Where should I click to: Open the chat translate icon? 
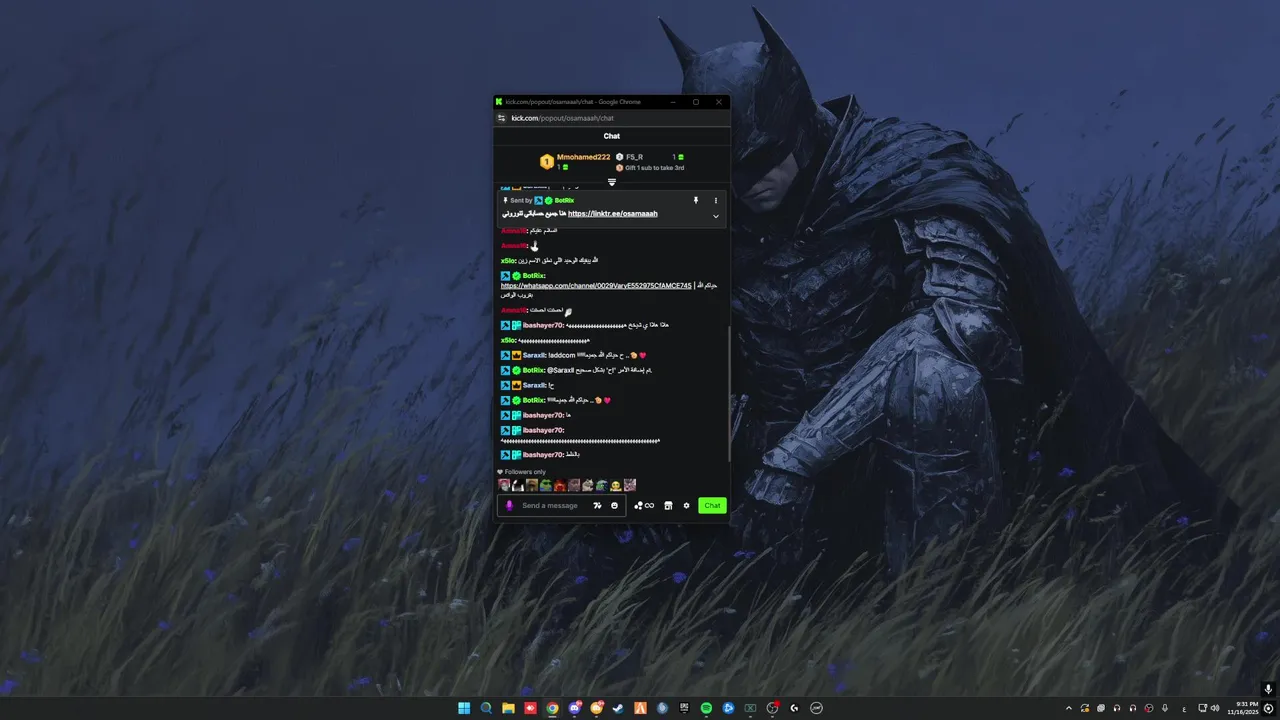point(597,506)
